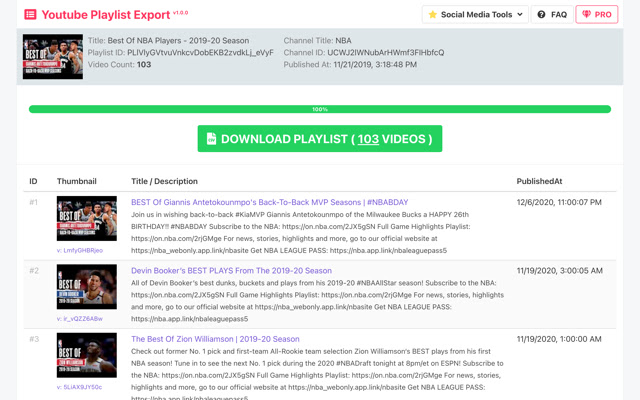Image resolution: width=640 pixels, height=400 pixels.
Task: Click the v1.0.0 version label
Action: (180, 12)
